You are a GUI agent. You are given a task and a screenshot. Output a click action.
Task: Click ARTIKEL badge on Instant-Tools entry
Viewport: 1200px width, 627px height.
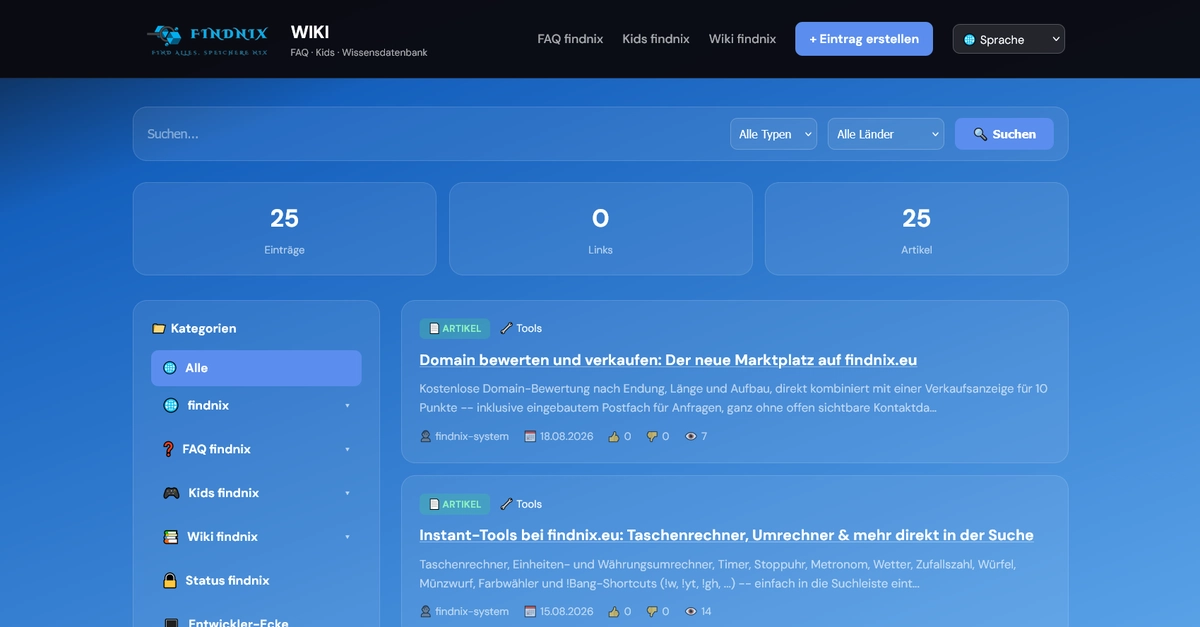click(455, 504)
